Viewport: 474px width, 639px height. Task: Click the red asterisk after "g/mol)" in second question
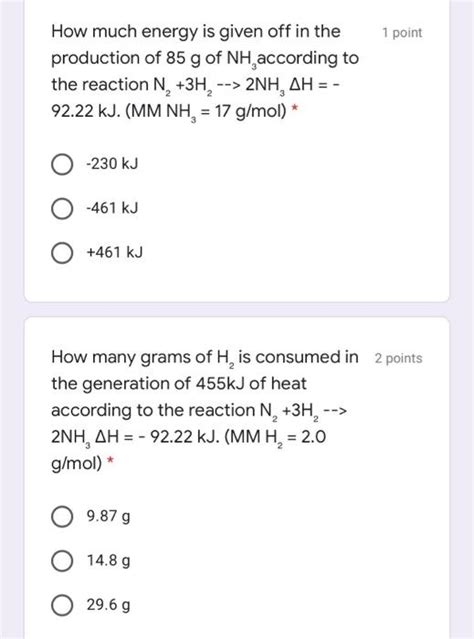110,462
